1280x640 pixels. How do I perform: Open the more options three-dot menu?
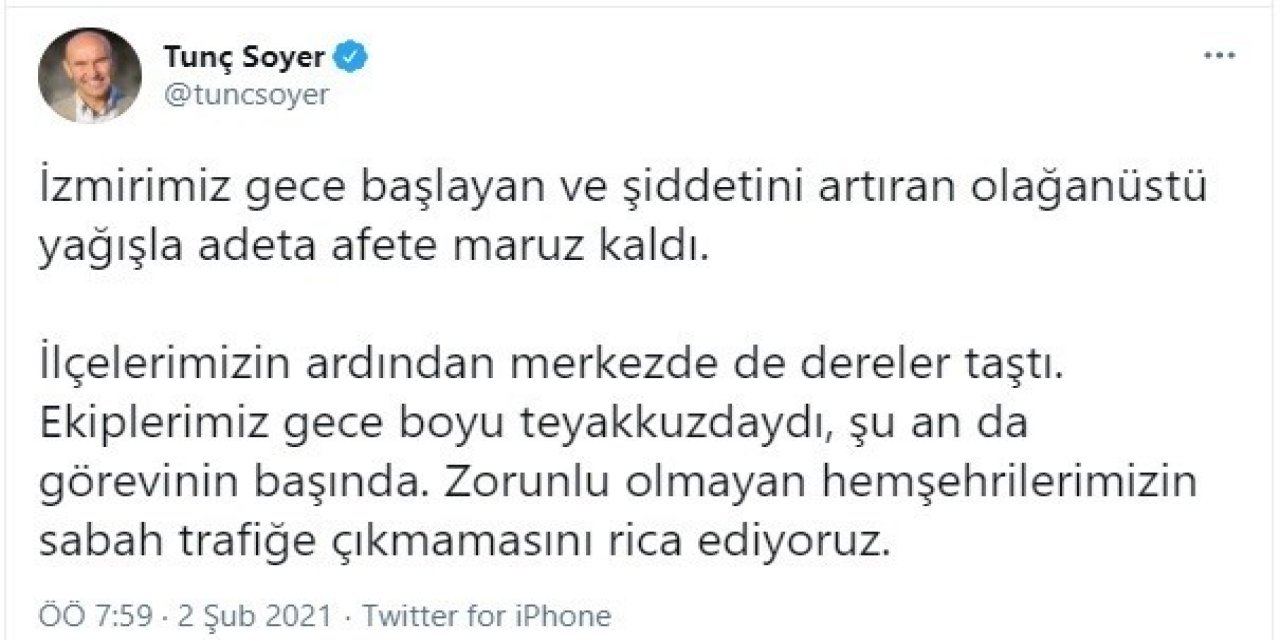(x=1219, y=57)
